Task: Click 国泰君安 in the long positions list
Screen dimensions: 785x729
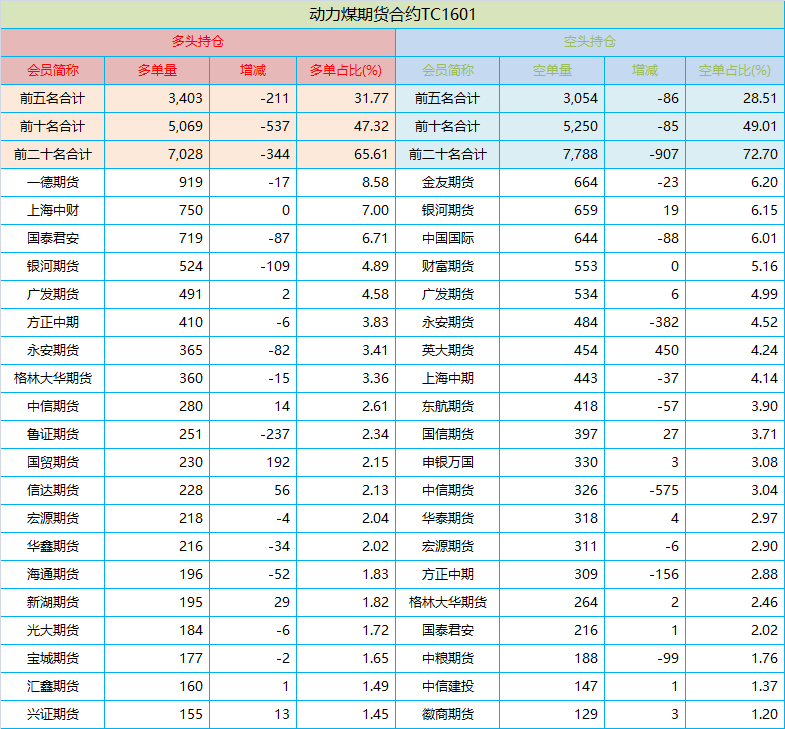Action: pos(53,238)
